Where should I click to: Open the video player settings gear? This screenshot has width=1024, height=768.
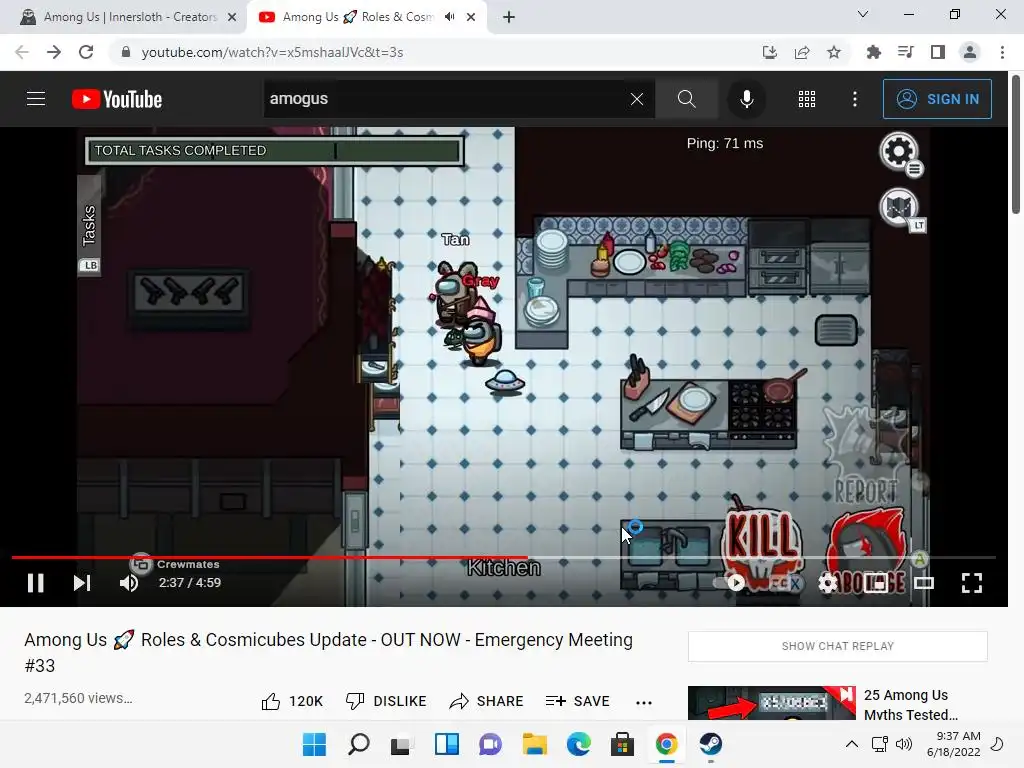pyautogui.click(x=827, y=583)
